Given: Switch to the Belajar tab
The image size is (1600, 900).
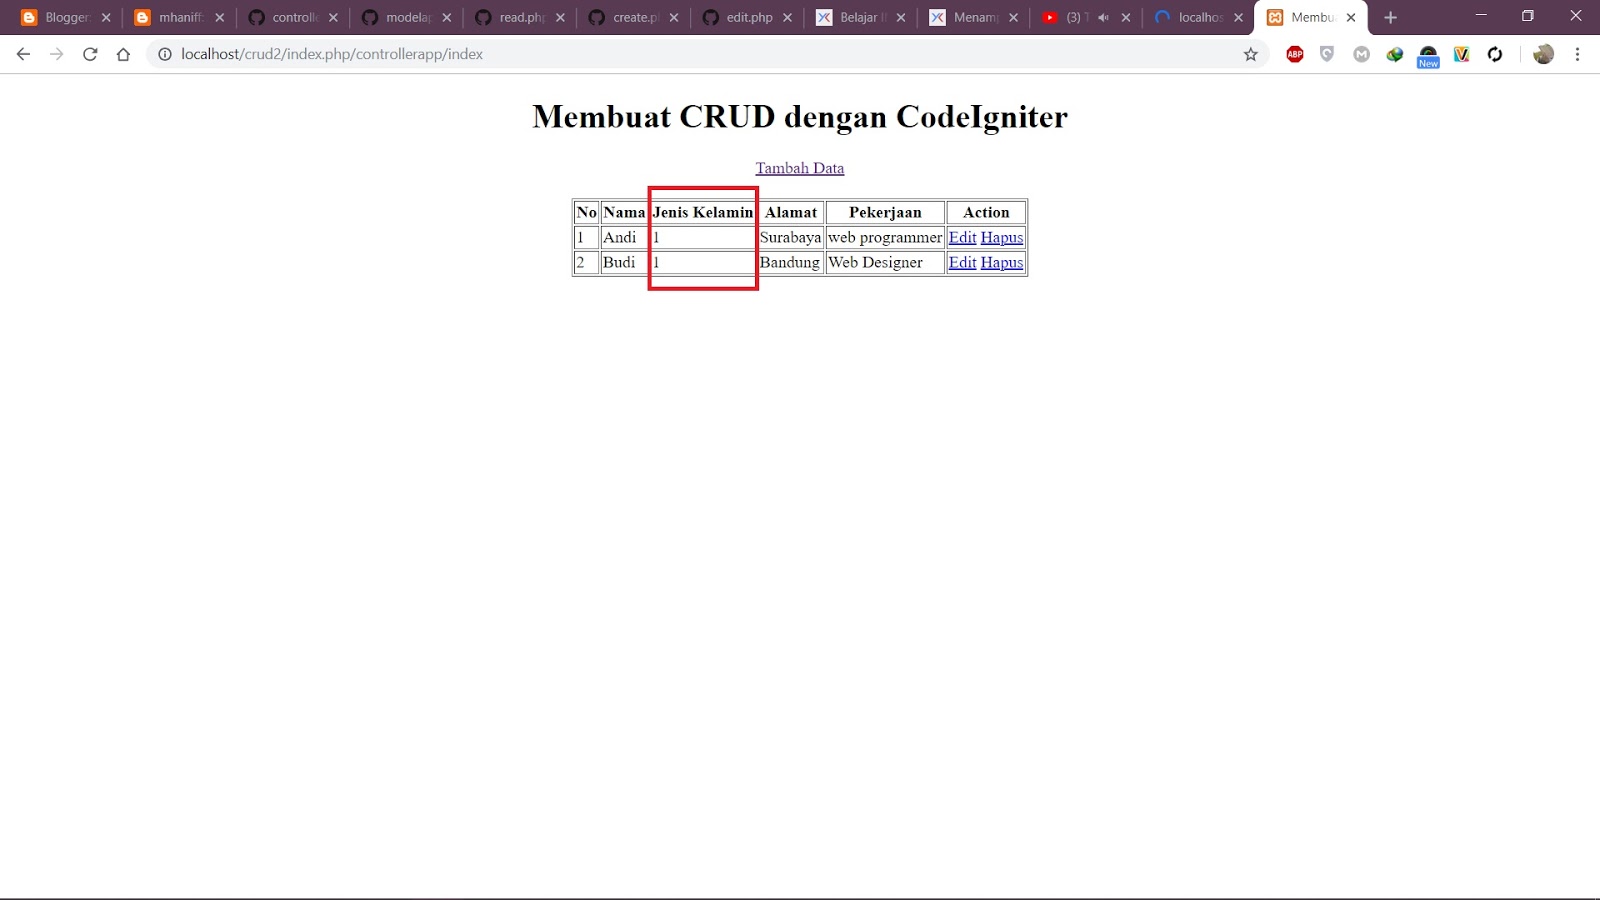Looking at the screenshot, I should (x=858, y=17).
